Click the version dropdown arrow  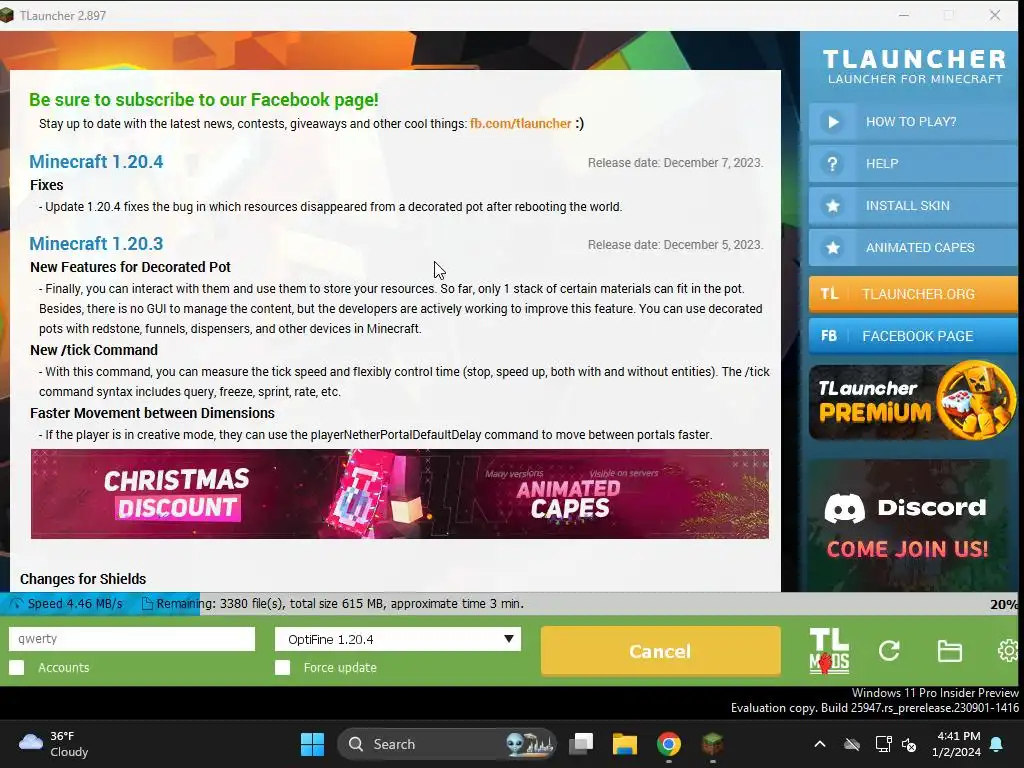pyautogui.click(x=509, y=639)
